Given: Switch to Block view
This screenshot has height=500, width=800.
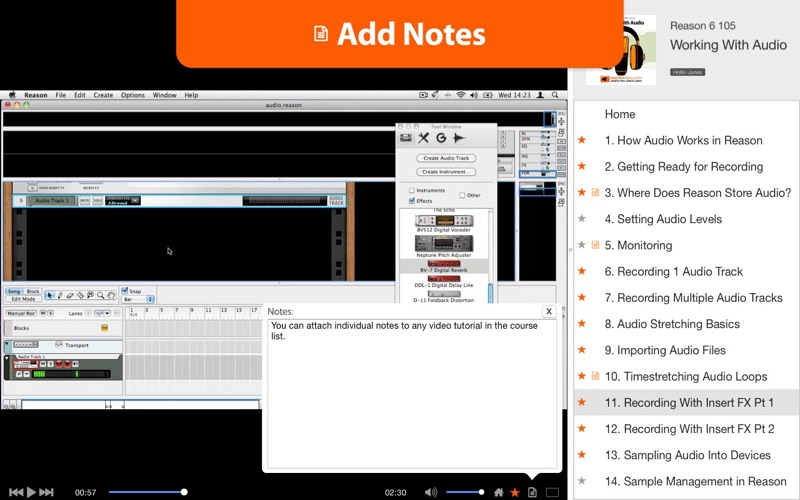Looking at the screenshot, I should pyautogui.click(x=33, y=291).
